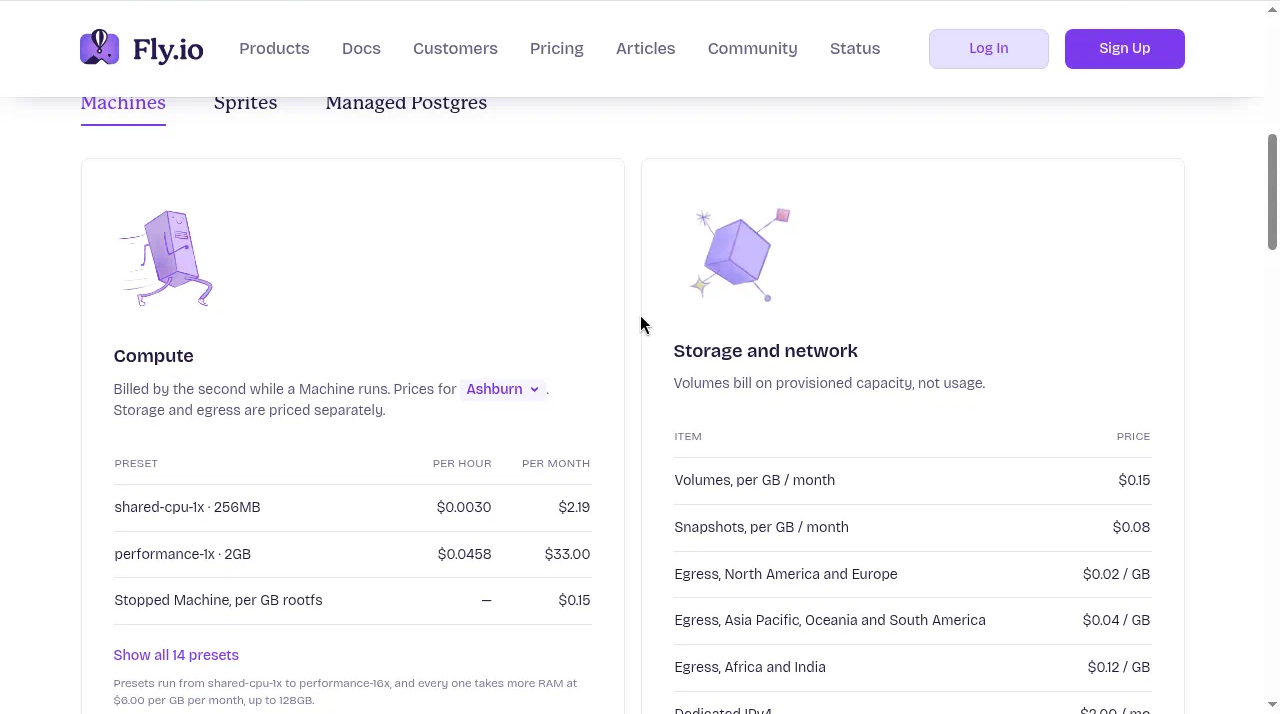This screenshot has width=1280, height=714.
Task: Switch to the Sprites tab
Action: click(x=245, y=103)
